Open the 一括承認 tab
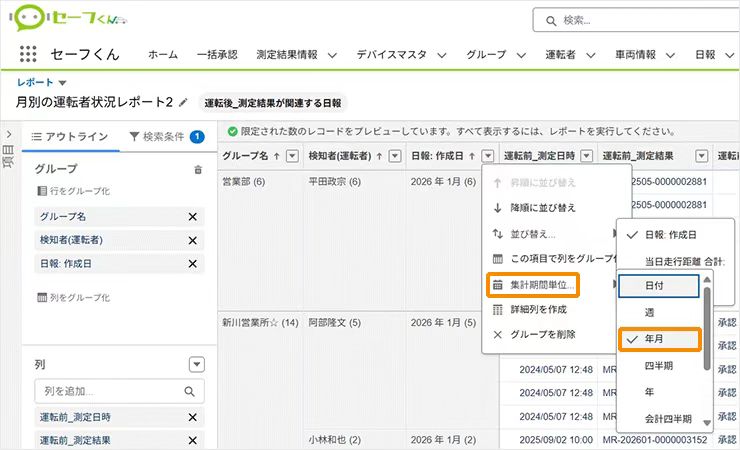Viewport: 740px width, 450px height. [217, 55]
